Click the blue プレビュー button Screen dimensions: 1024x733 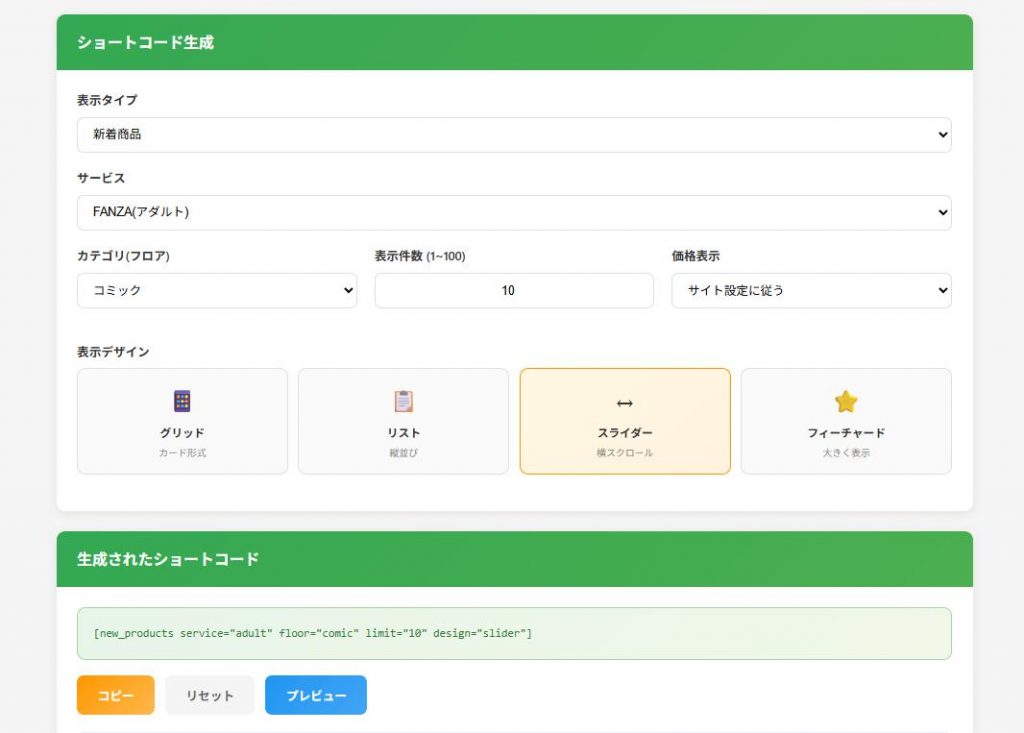click(x=316, y=695)
